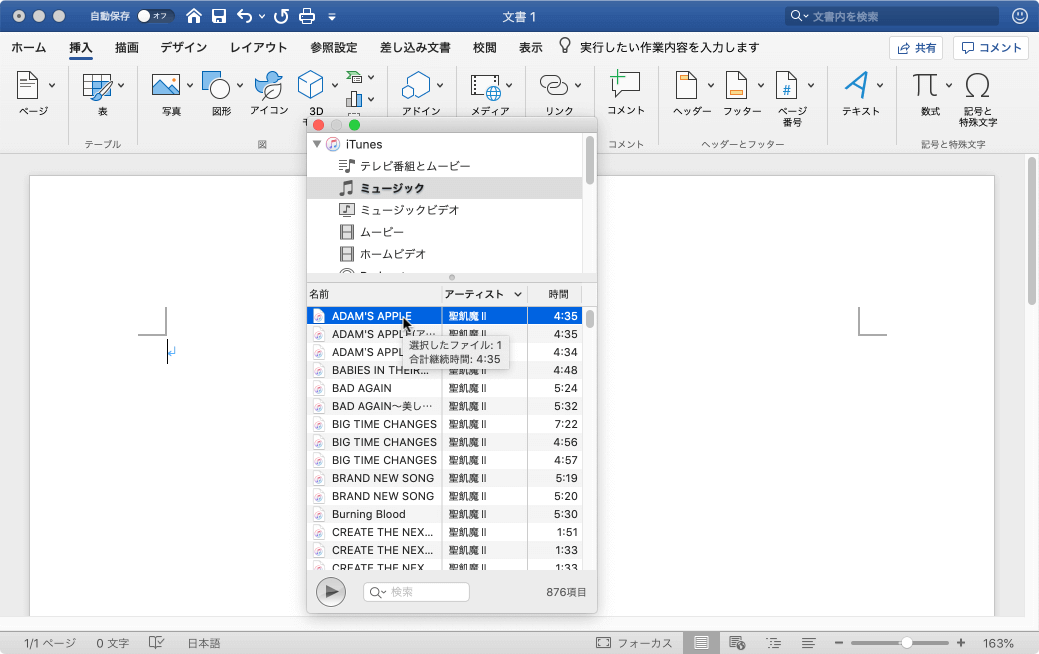Click 163% zoom level
Image resolution: width=1039 pixels, height=654 pixels.
(x=998, y=643)
